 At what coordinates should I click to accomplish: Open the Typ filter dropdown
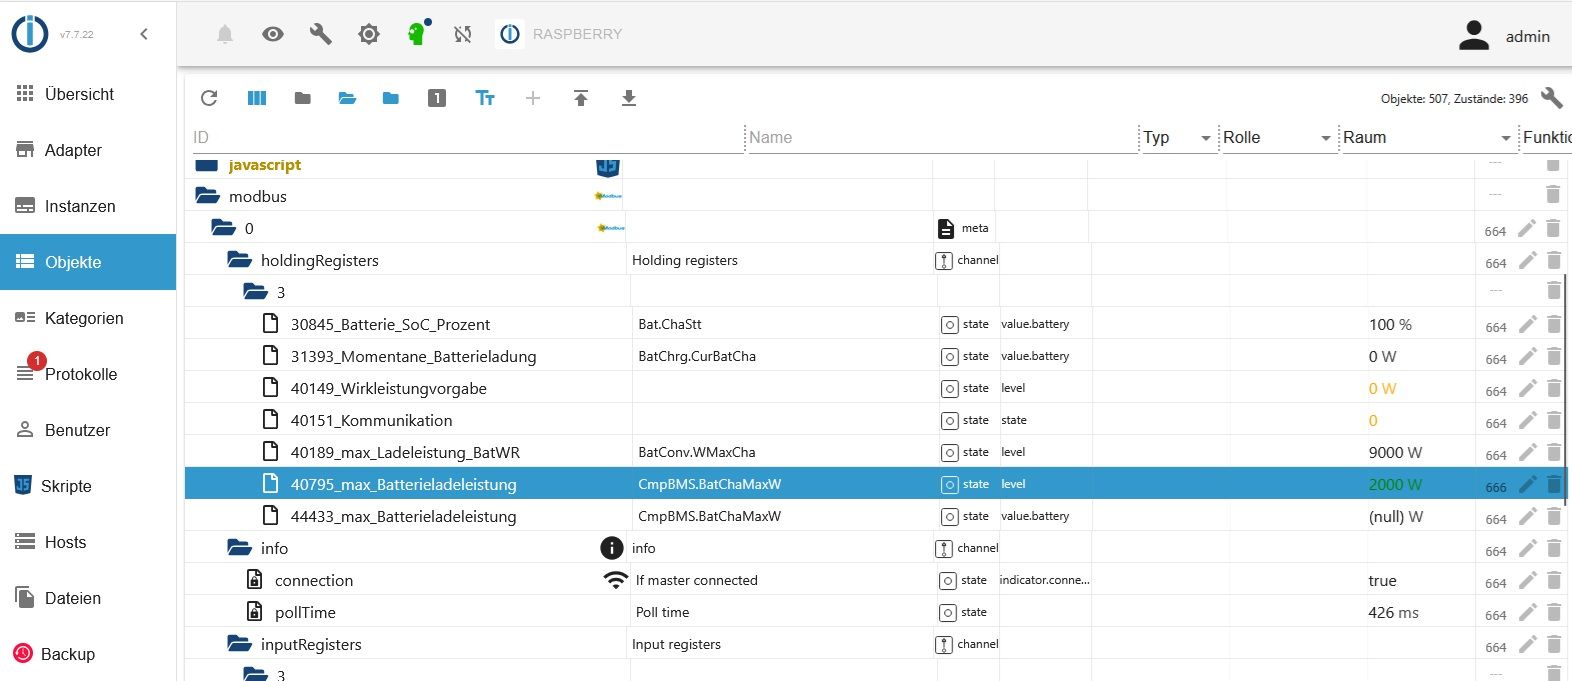click(x=1205, y=138)
